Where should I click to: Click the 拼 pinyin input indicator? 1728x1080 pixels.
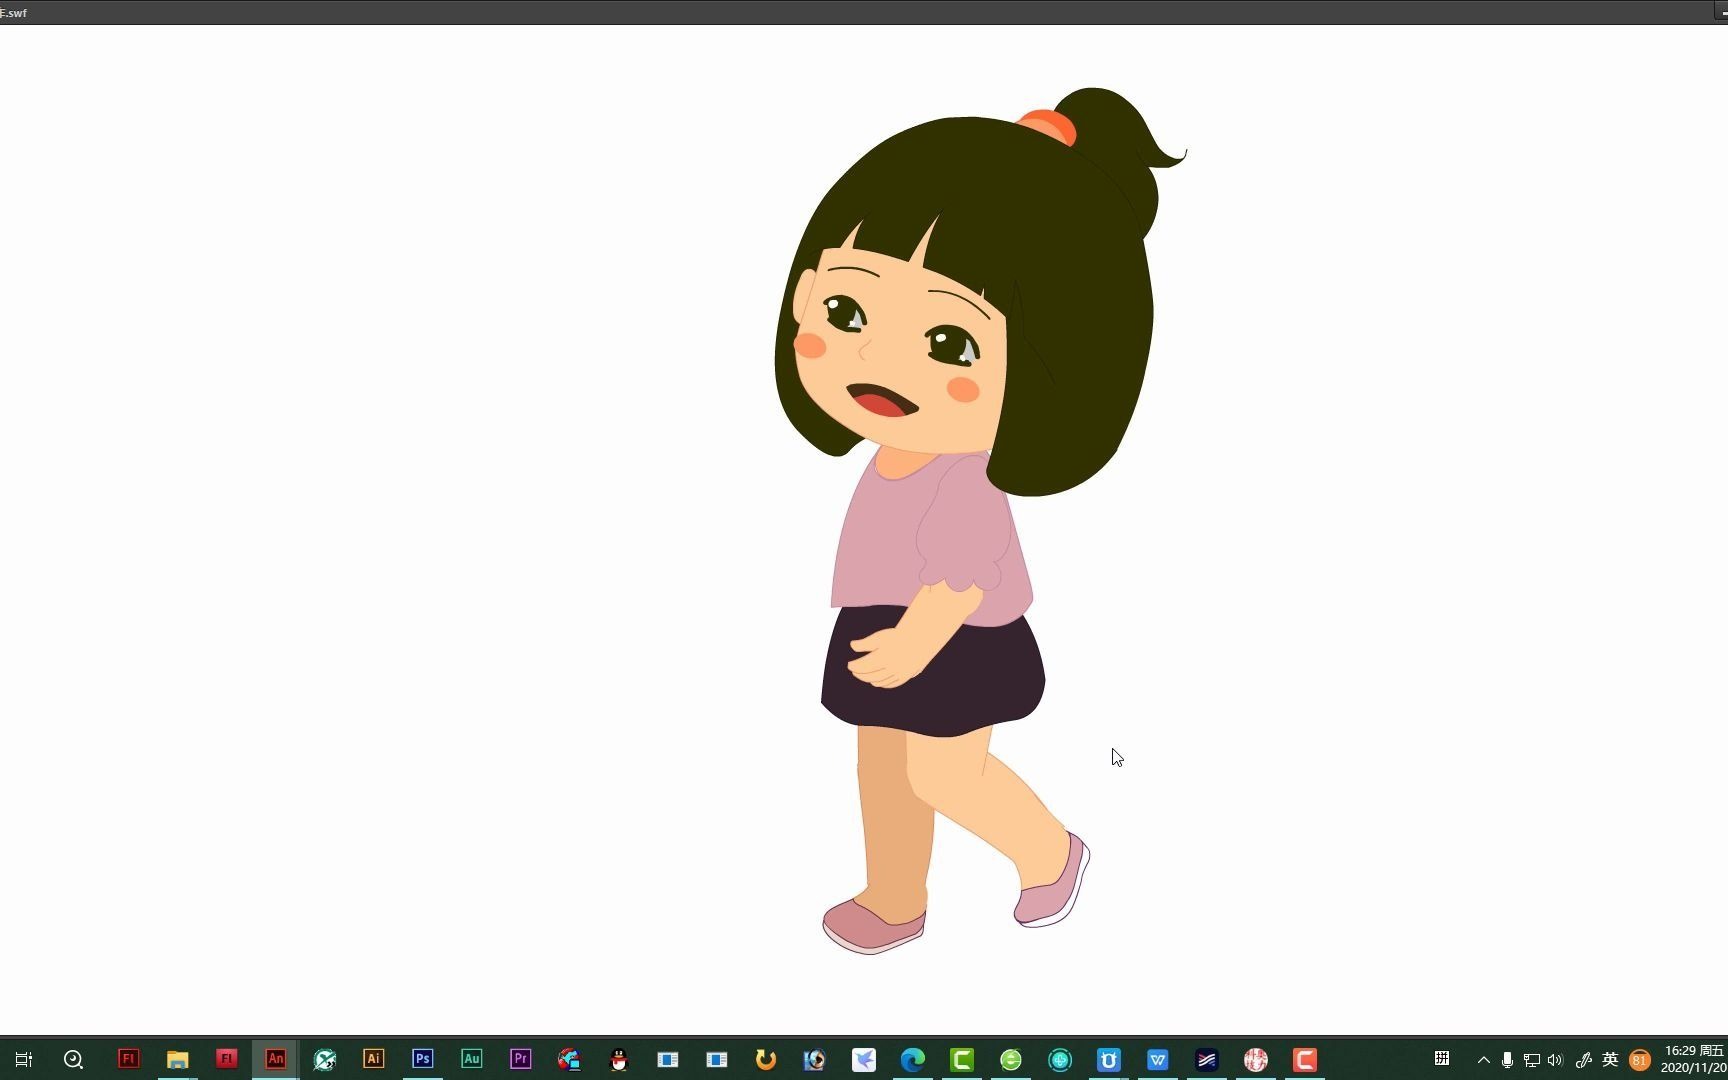click(1441, 1058)
